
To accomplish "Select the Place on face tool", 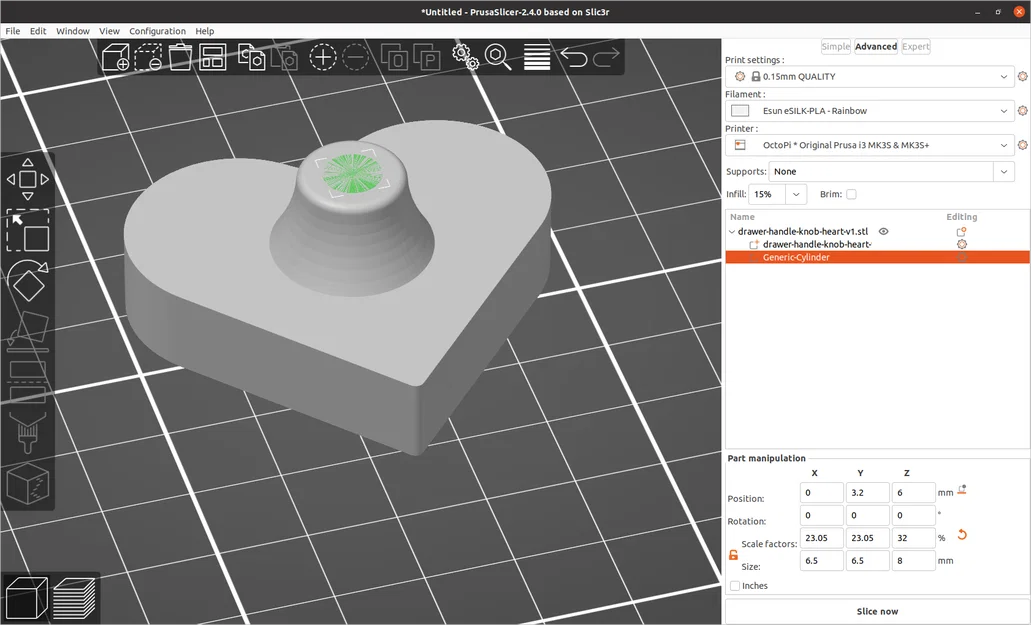I will [x=28, y=331].
